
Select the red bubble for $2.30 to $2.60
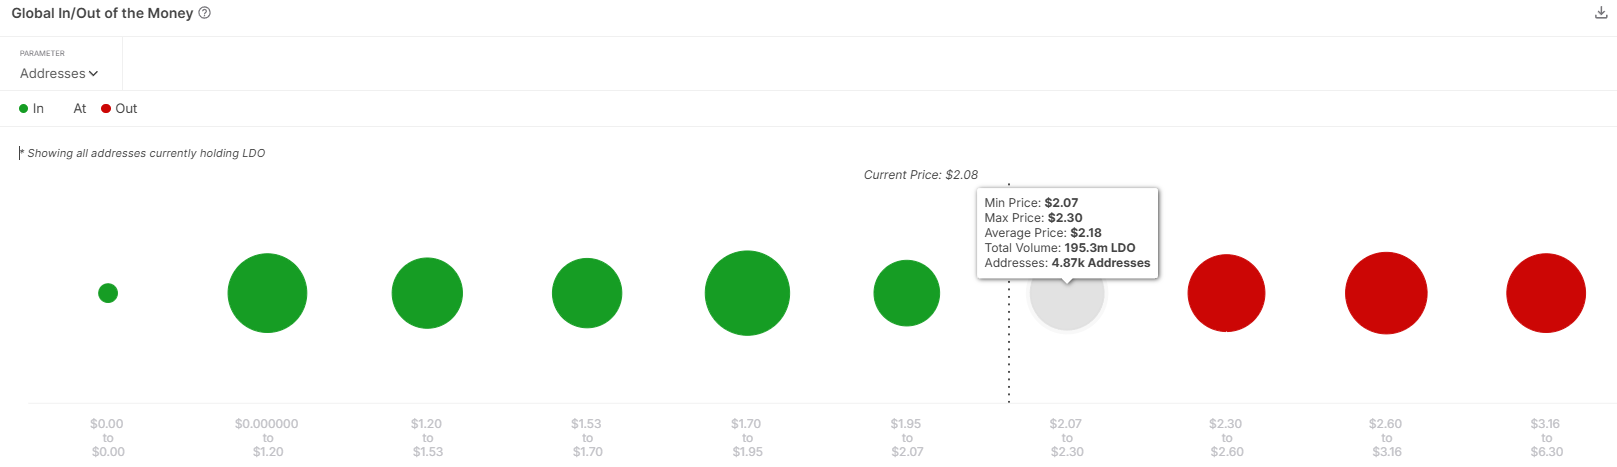click(x=1226, y=293)
